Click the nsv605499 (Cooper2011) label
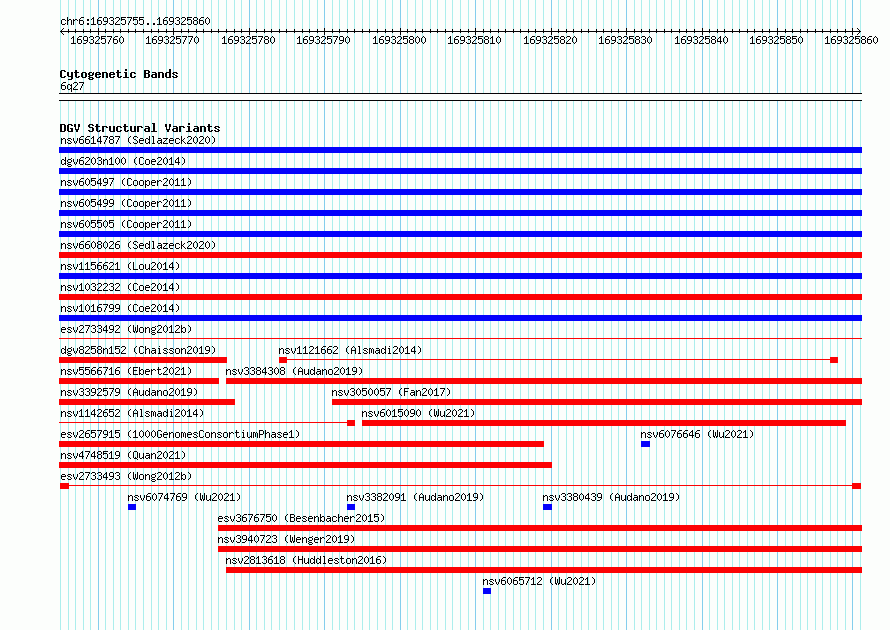Screen dimensions: 890x630 pos(126,203)
